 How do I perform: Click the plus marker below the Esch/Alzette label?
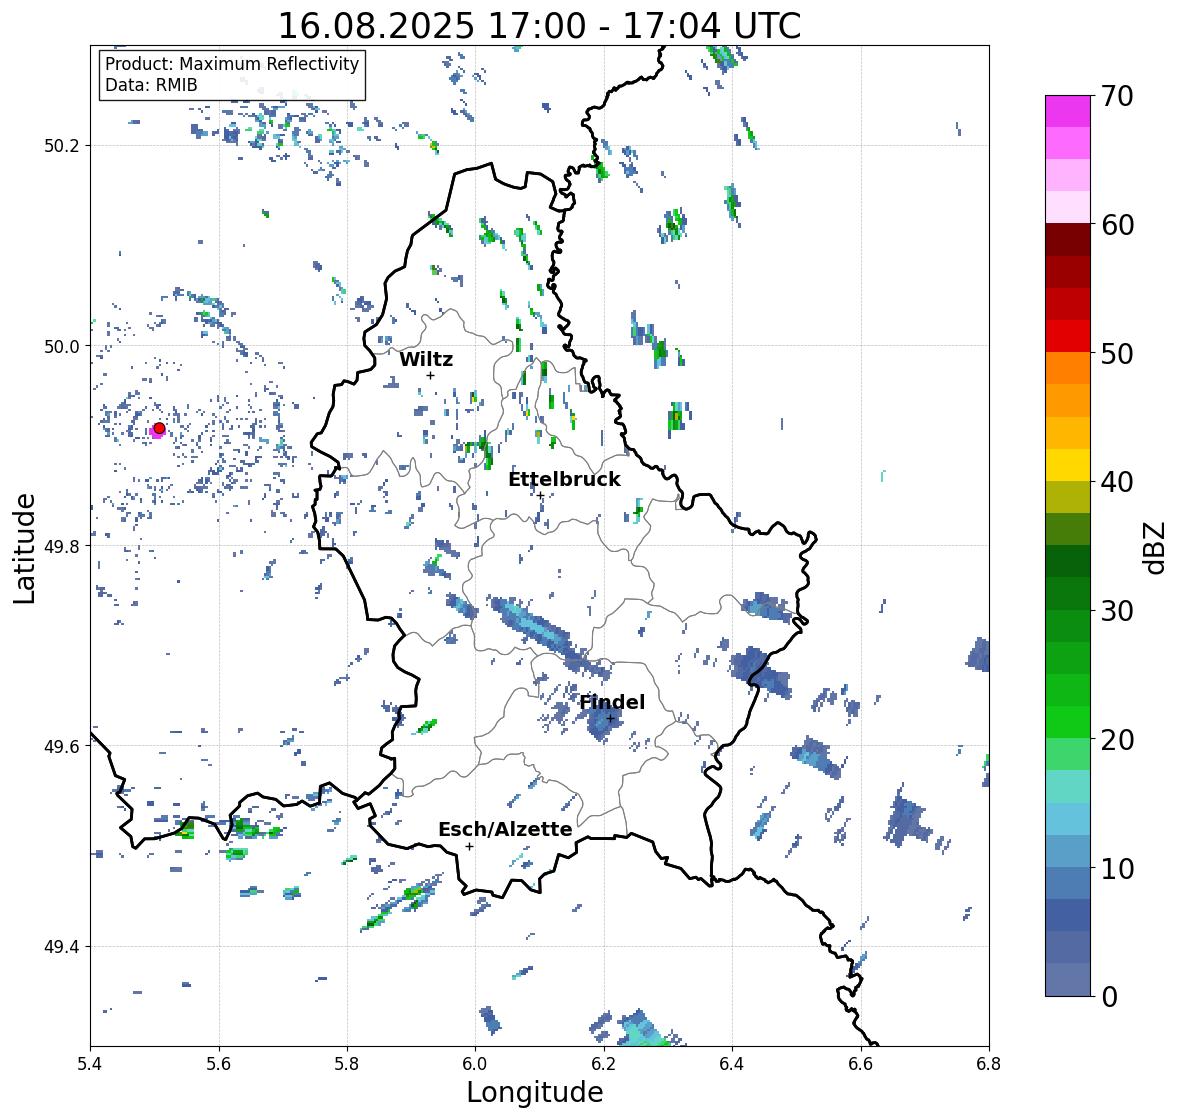tap(469, 846)
